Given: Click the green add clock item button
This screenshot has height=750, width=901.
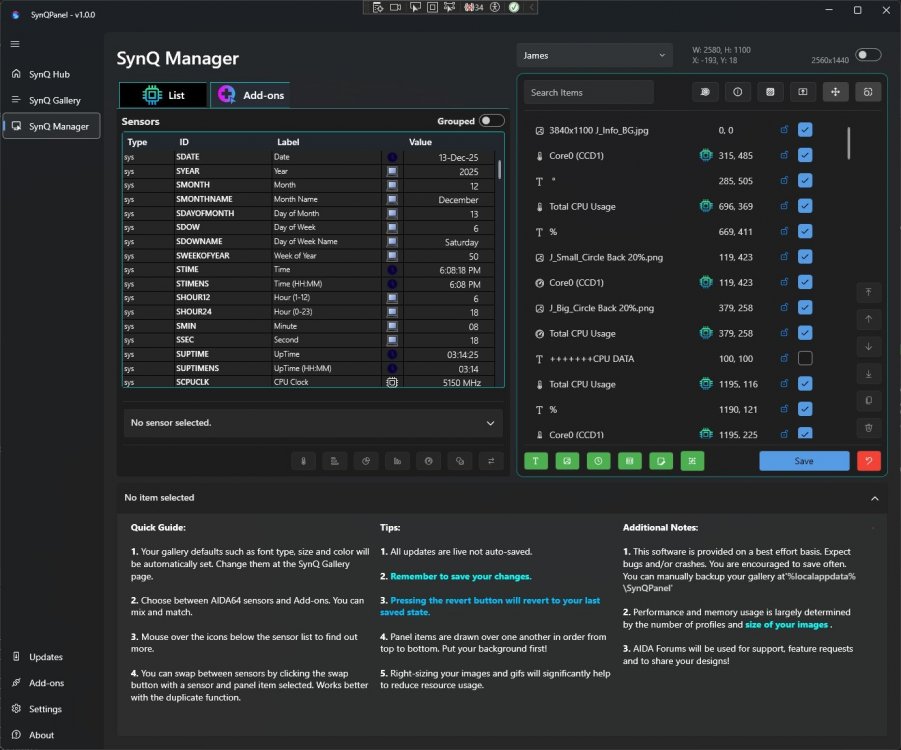Looking at the screenshot, I should [x=598, y=461].
